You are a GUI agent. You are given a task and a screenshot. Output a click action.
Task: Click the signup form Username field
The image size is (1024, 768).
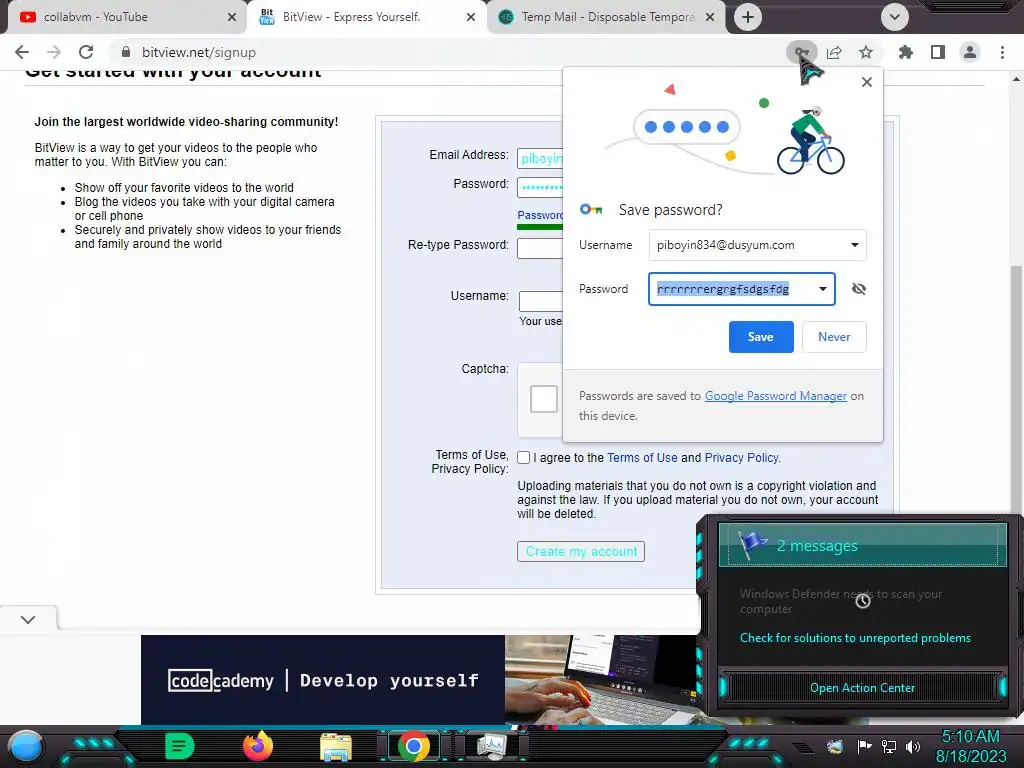point(541,301)
